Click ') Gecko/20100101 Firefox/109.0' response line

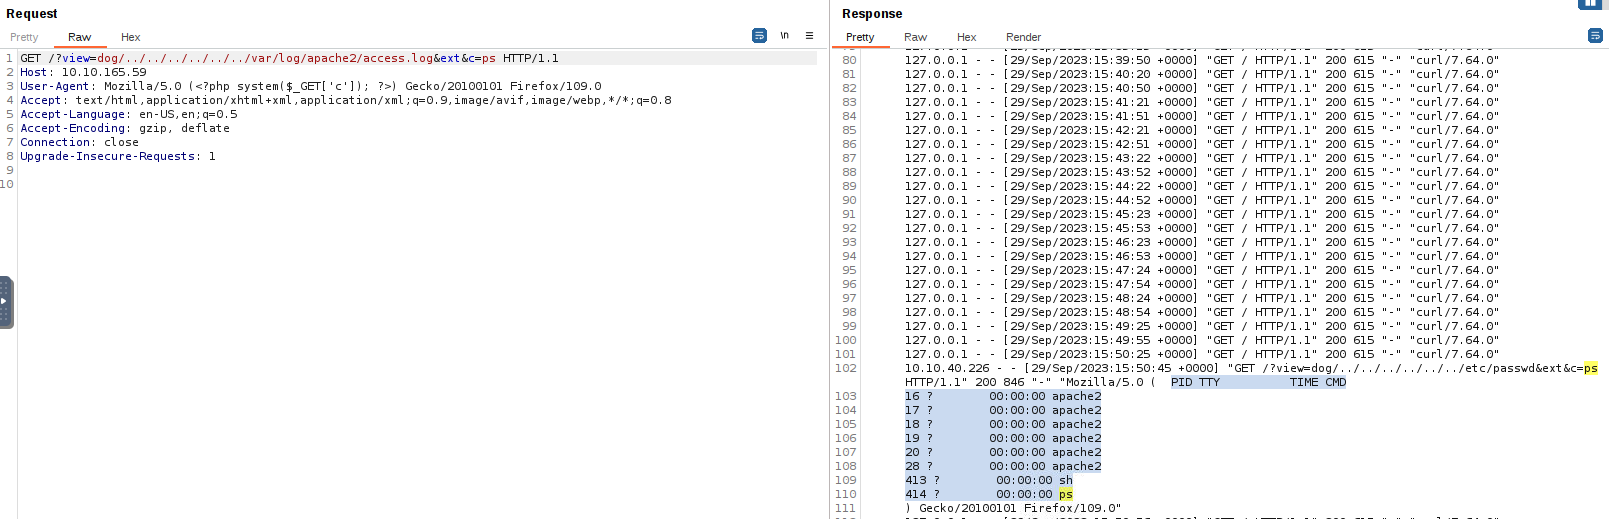click(x=1013, y=508)
